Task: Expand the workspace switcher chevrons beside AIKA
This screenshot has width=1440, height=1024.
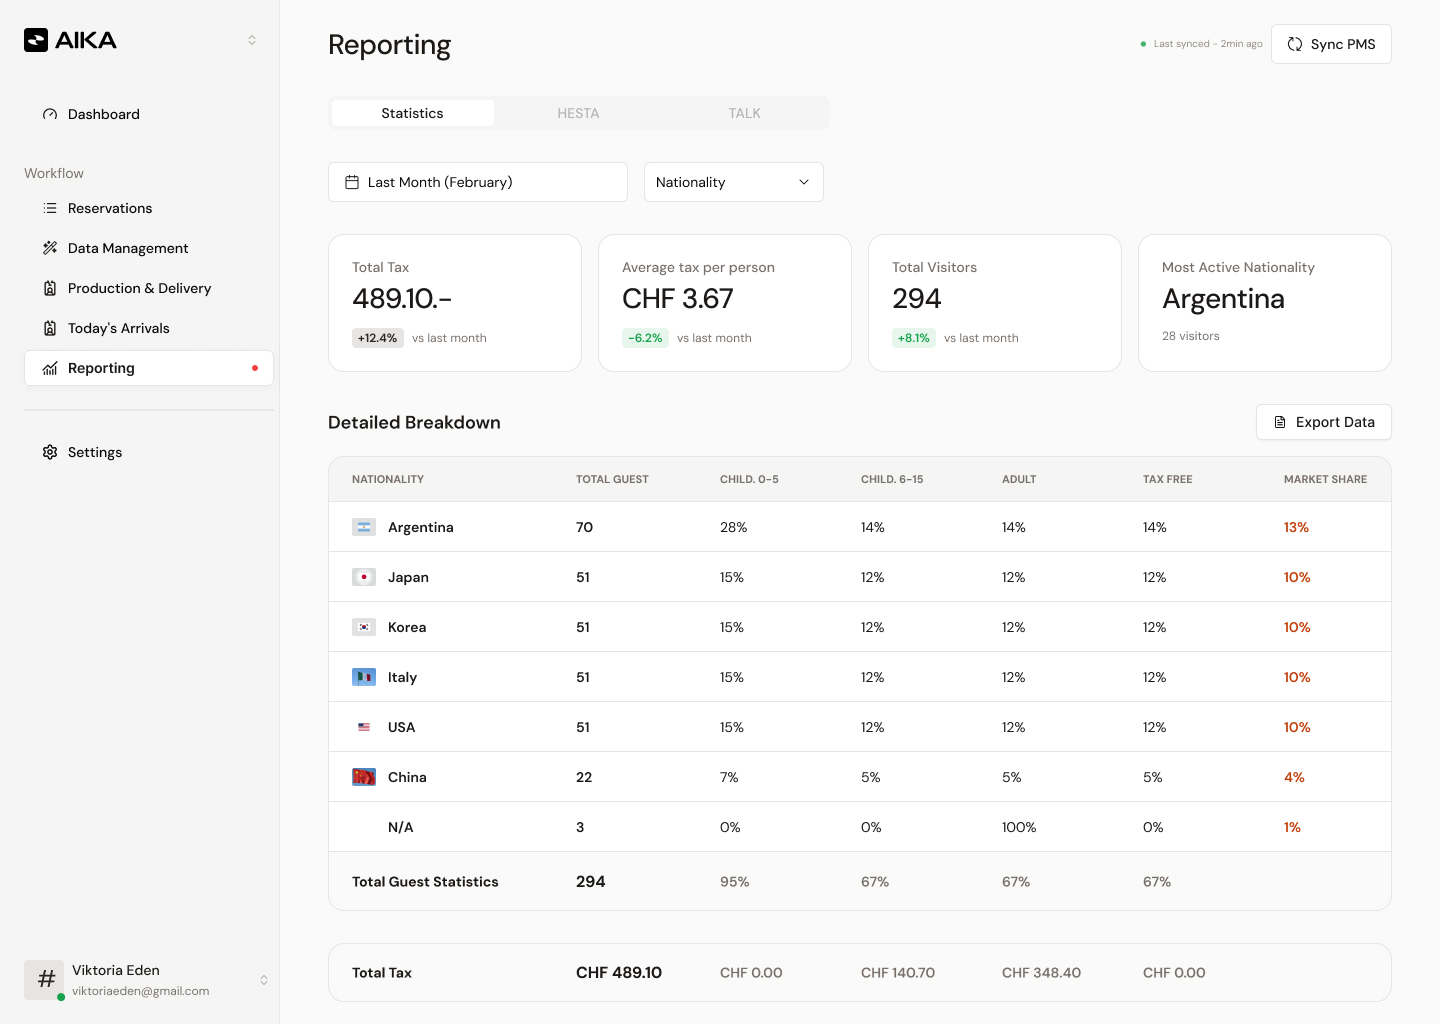Action: click(x=252, y=40)
